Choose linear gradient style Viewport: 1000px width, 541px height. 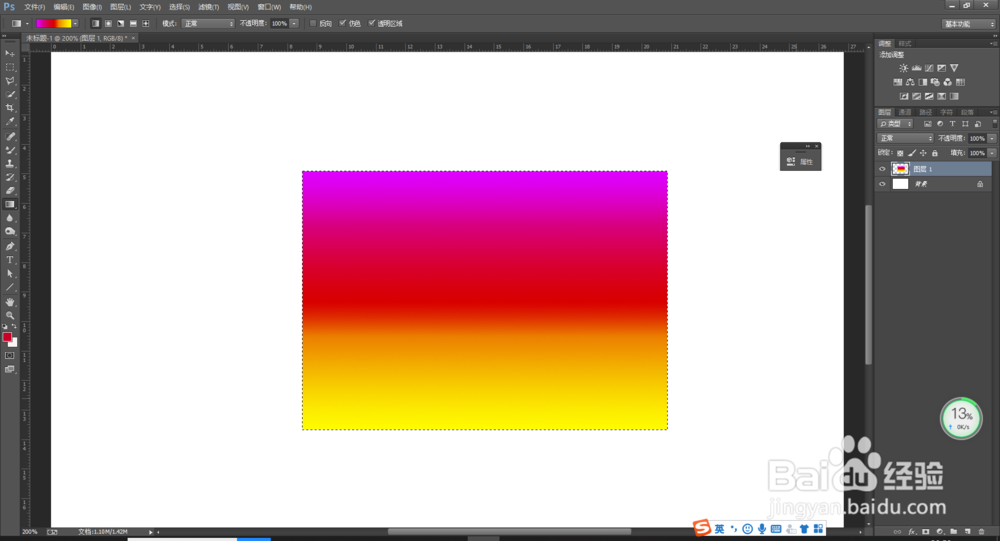click(95, 24)
